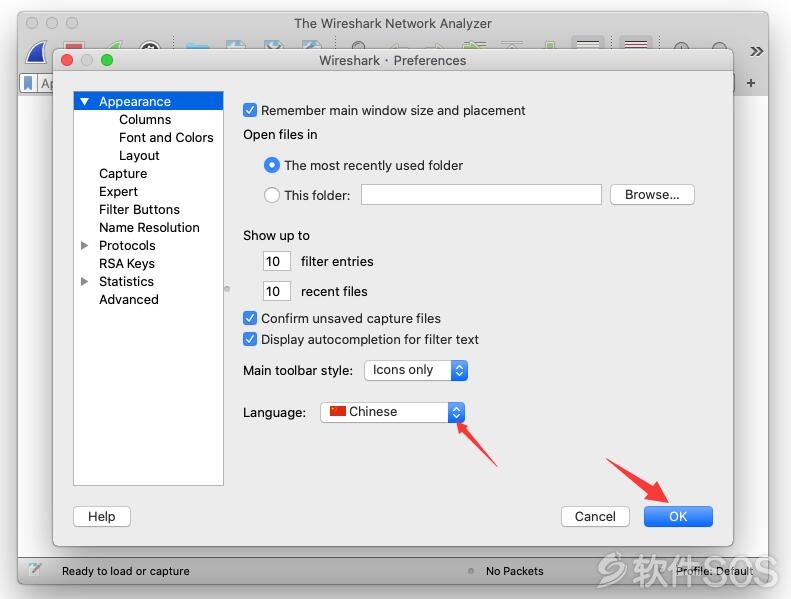
Task: Click the plus add filter button
Action: (x=751, y=83)
